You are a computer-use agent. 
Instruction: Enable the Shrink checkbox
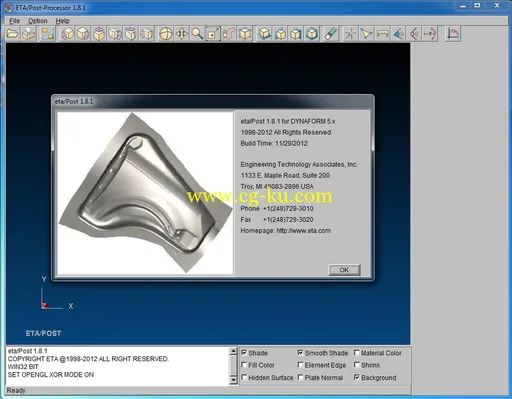coord(357,365)
